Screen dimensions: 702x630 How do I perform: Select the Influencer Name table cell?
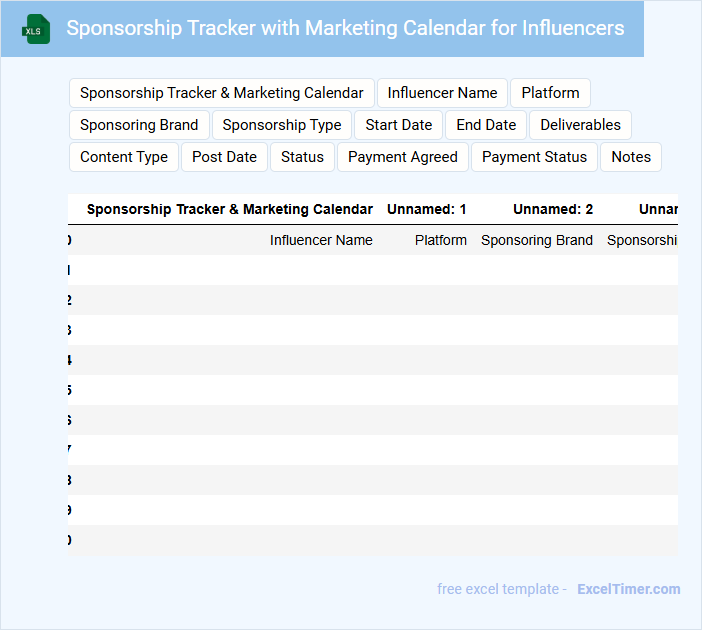tap(321, 240)
